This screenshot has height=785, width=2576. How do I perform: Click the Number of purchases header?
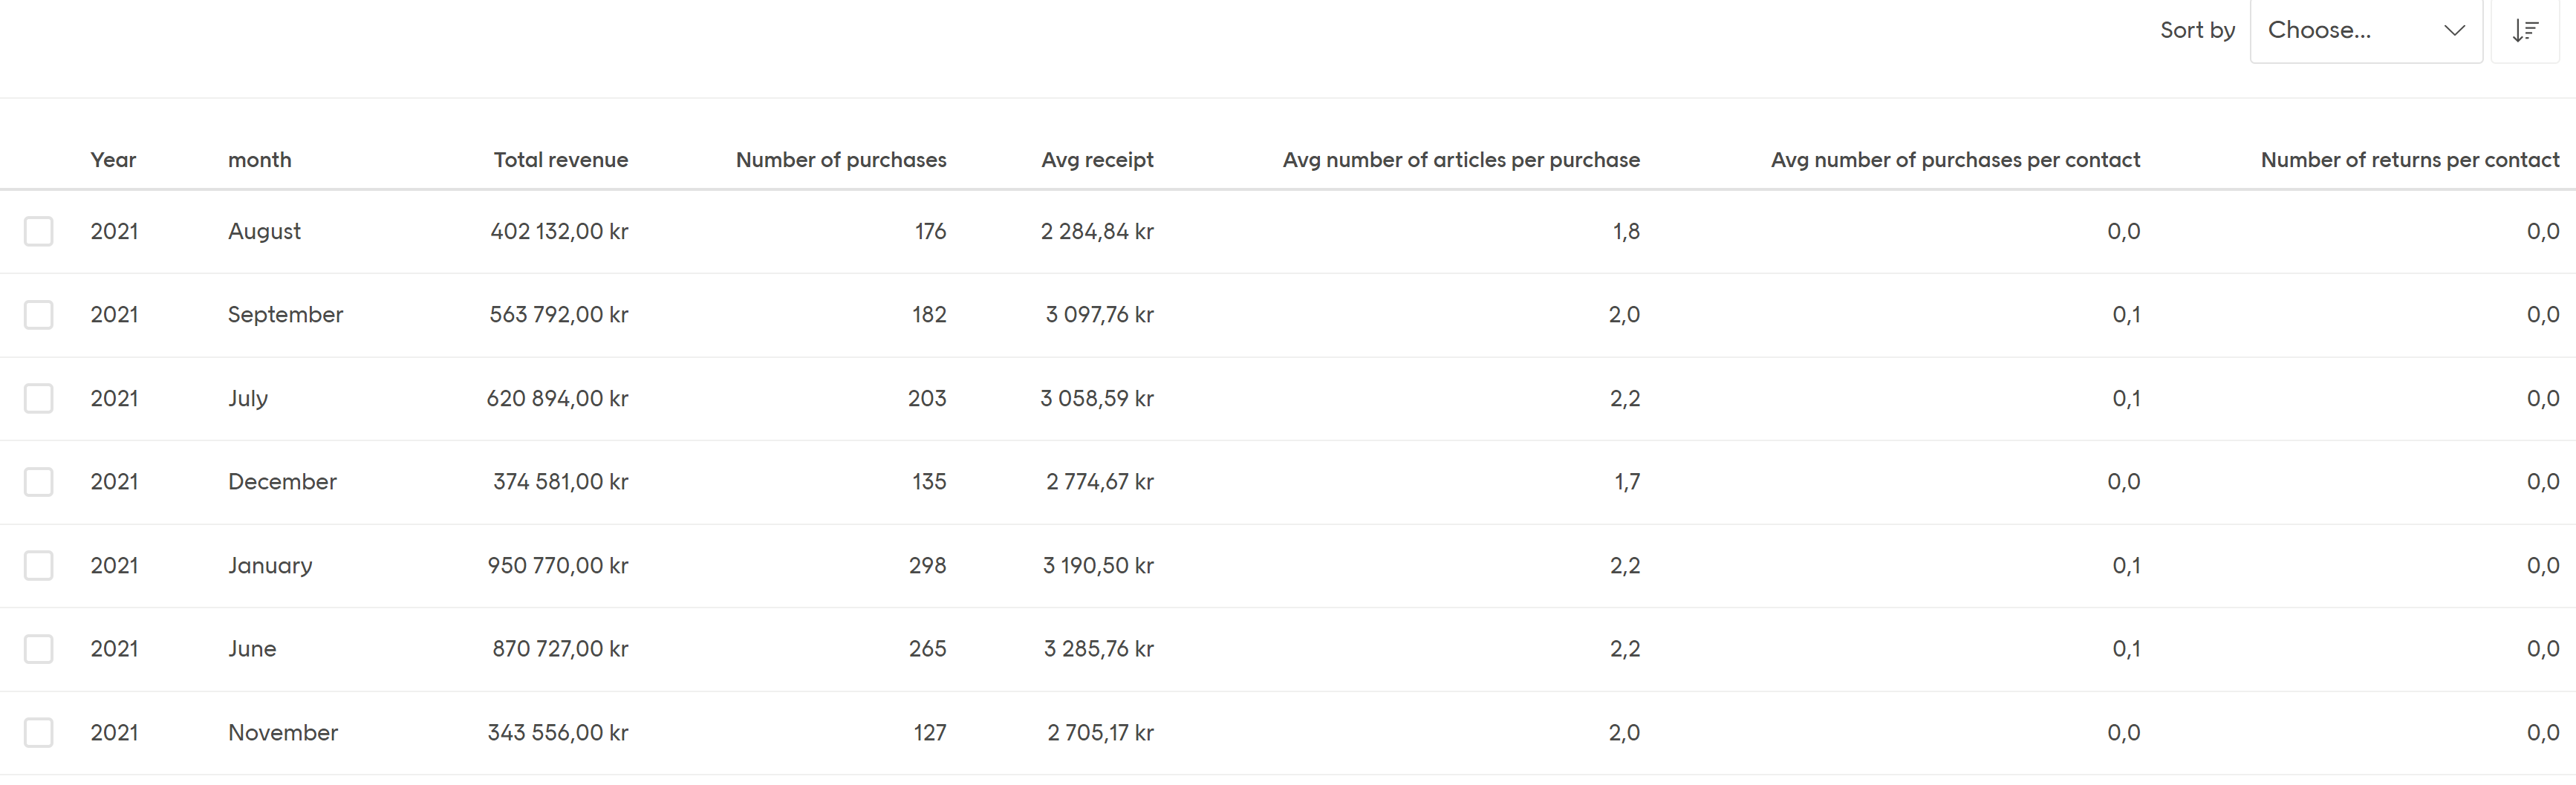(841, 159)
